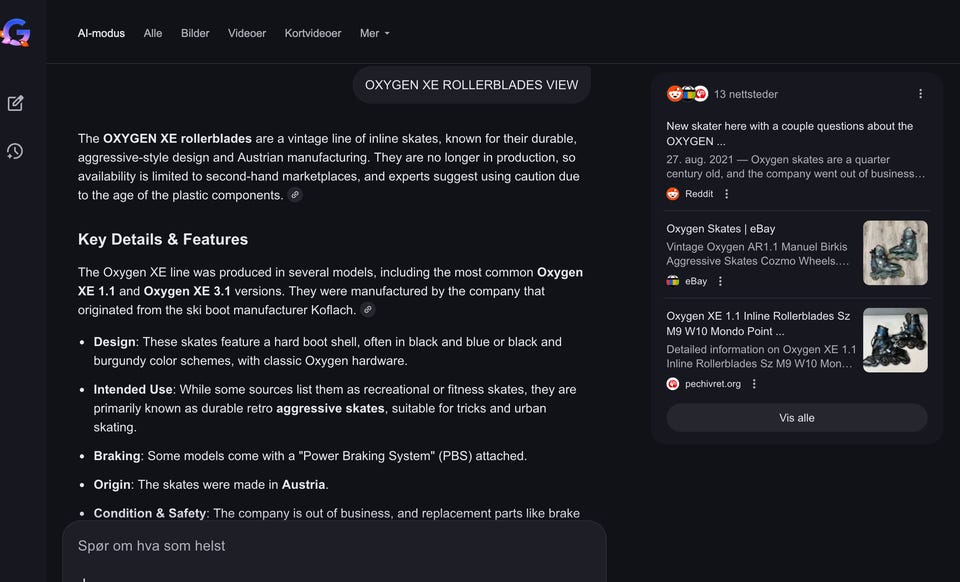Open the Videoer tab

[x=247, y=33]
